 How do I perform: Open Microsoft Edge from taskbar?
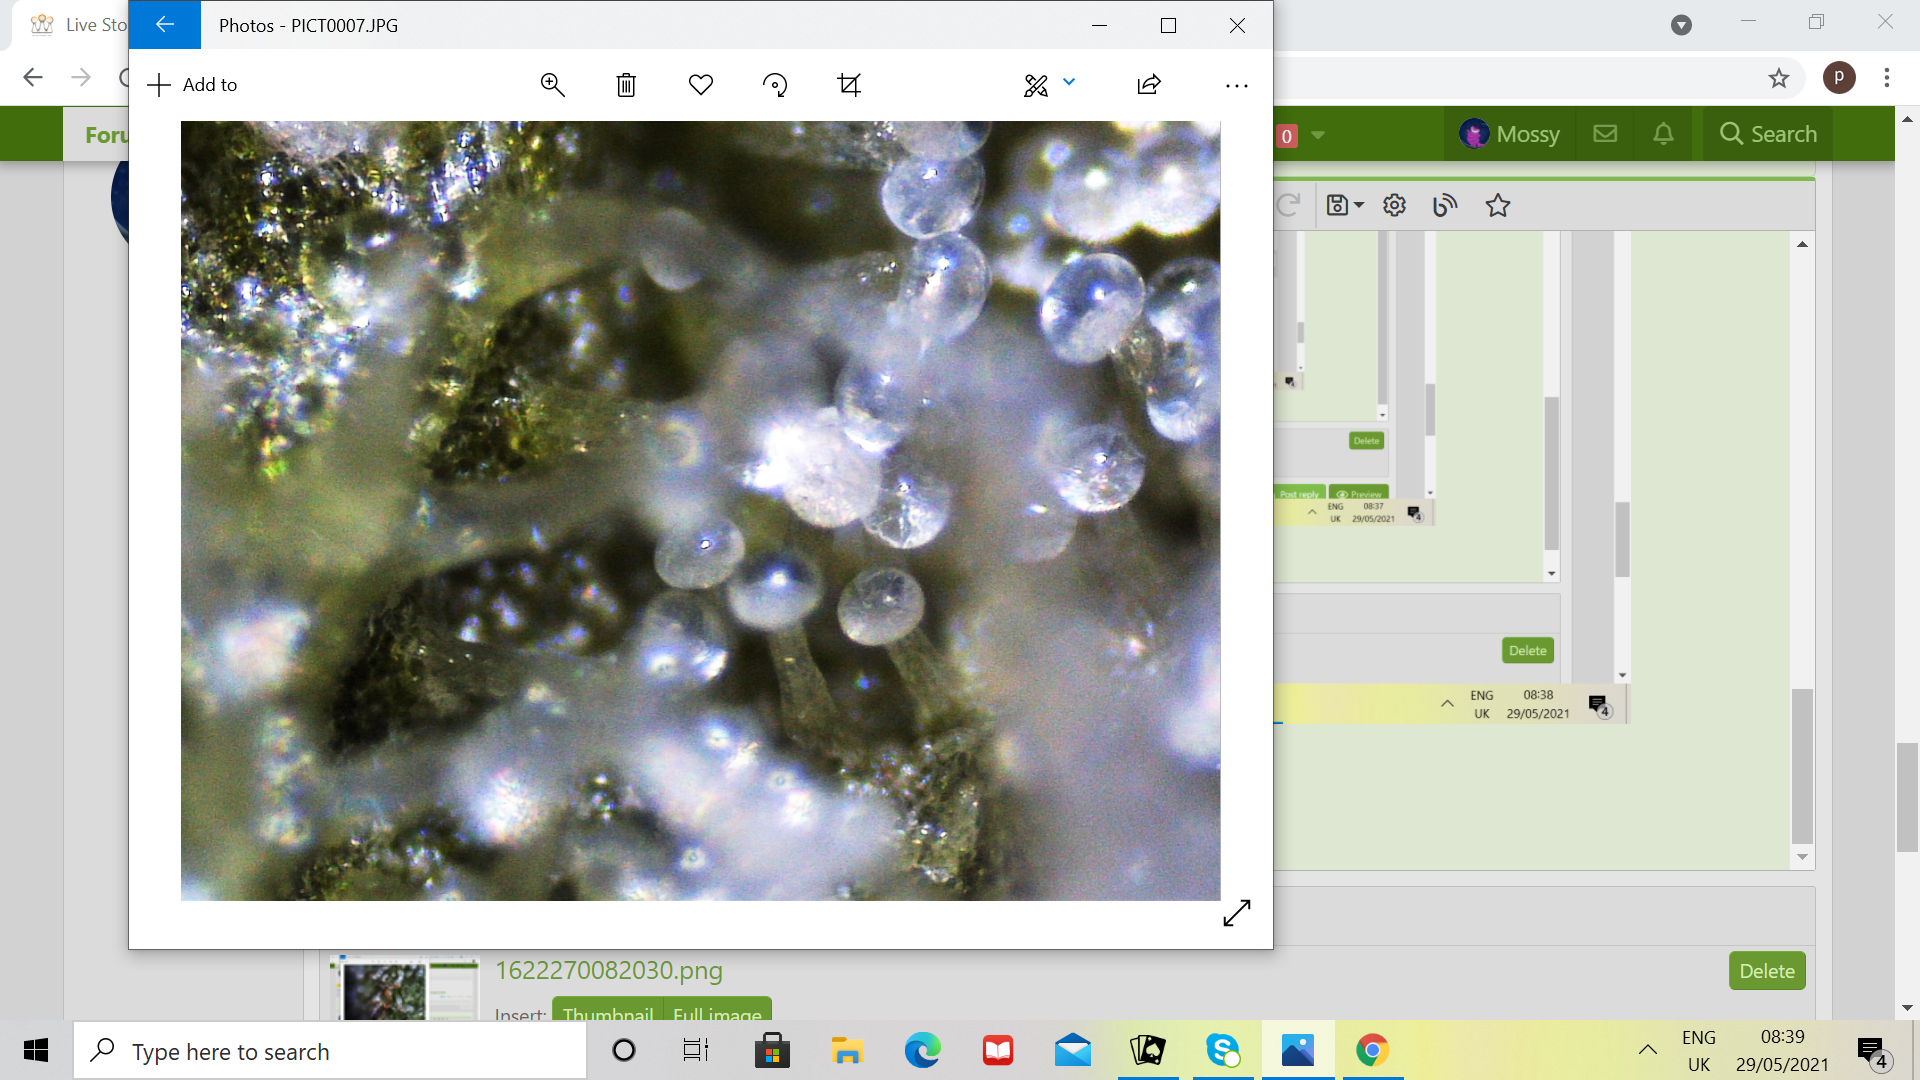click(922, 1051)
